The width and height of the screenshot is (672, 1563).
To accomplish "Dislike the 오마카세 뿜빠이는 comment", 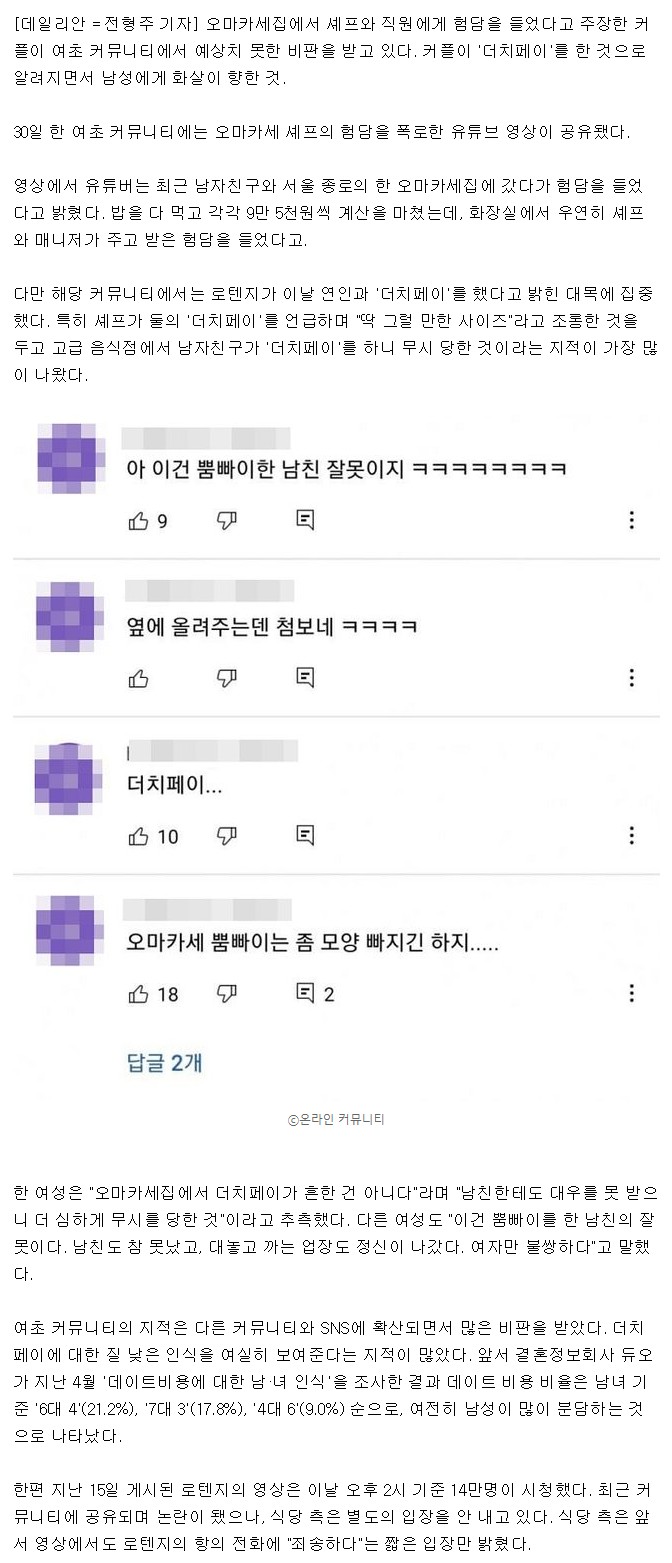I will (227, 993).
